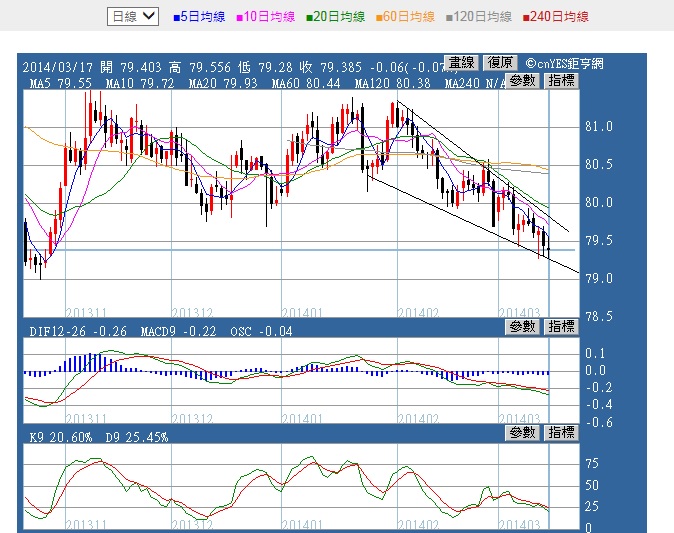
Task: Click the OSC -0.04 readout
Action: pyautogui.click(x=261, y=331)
